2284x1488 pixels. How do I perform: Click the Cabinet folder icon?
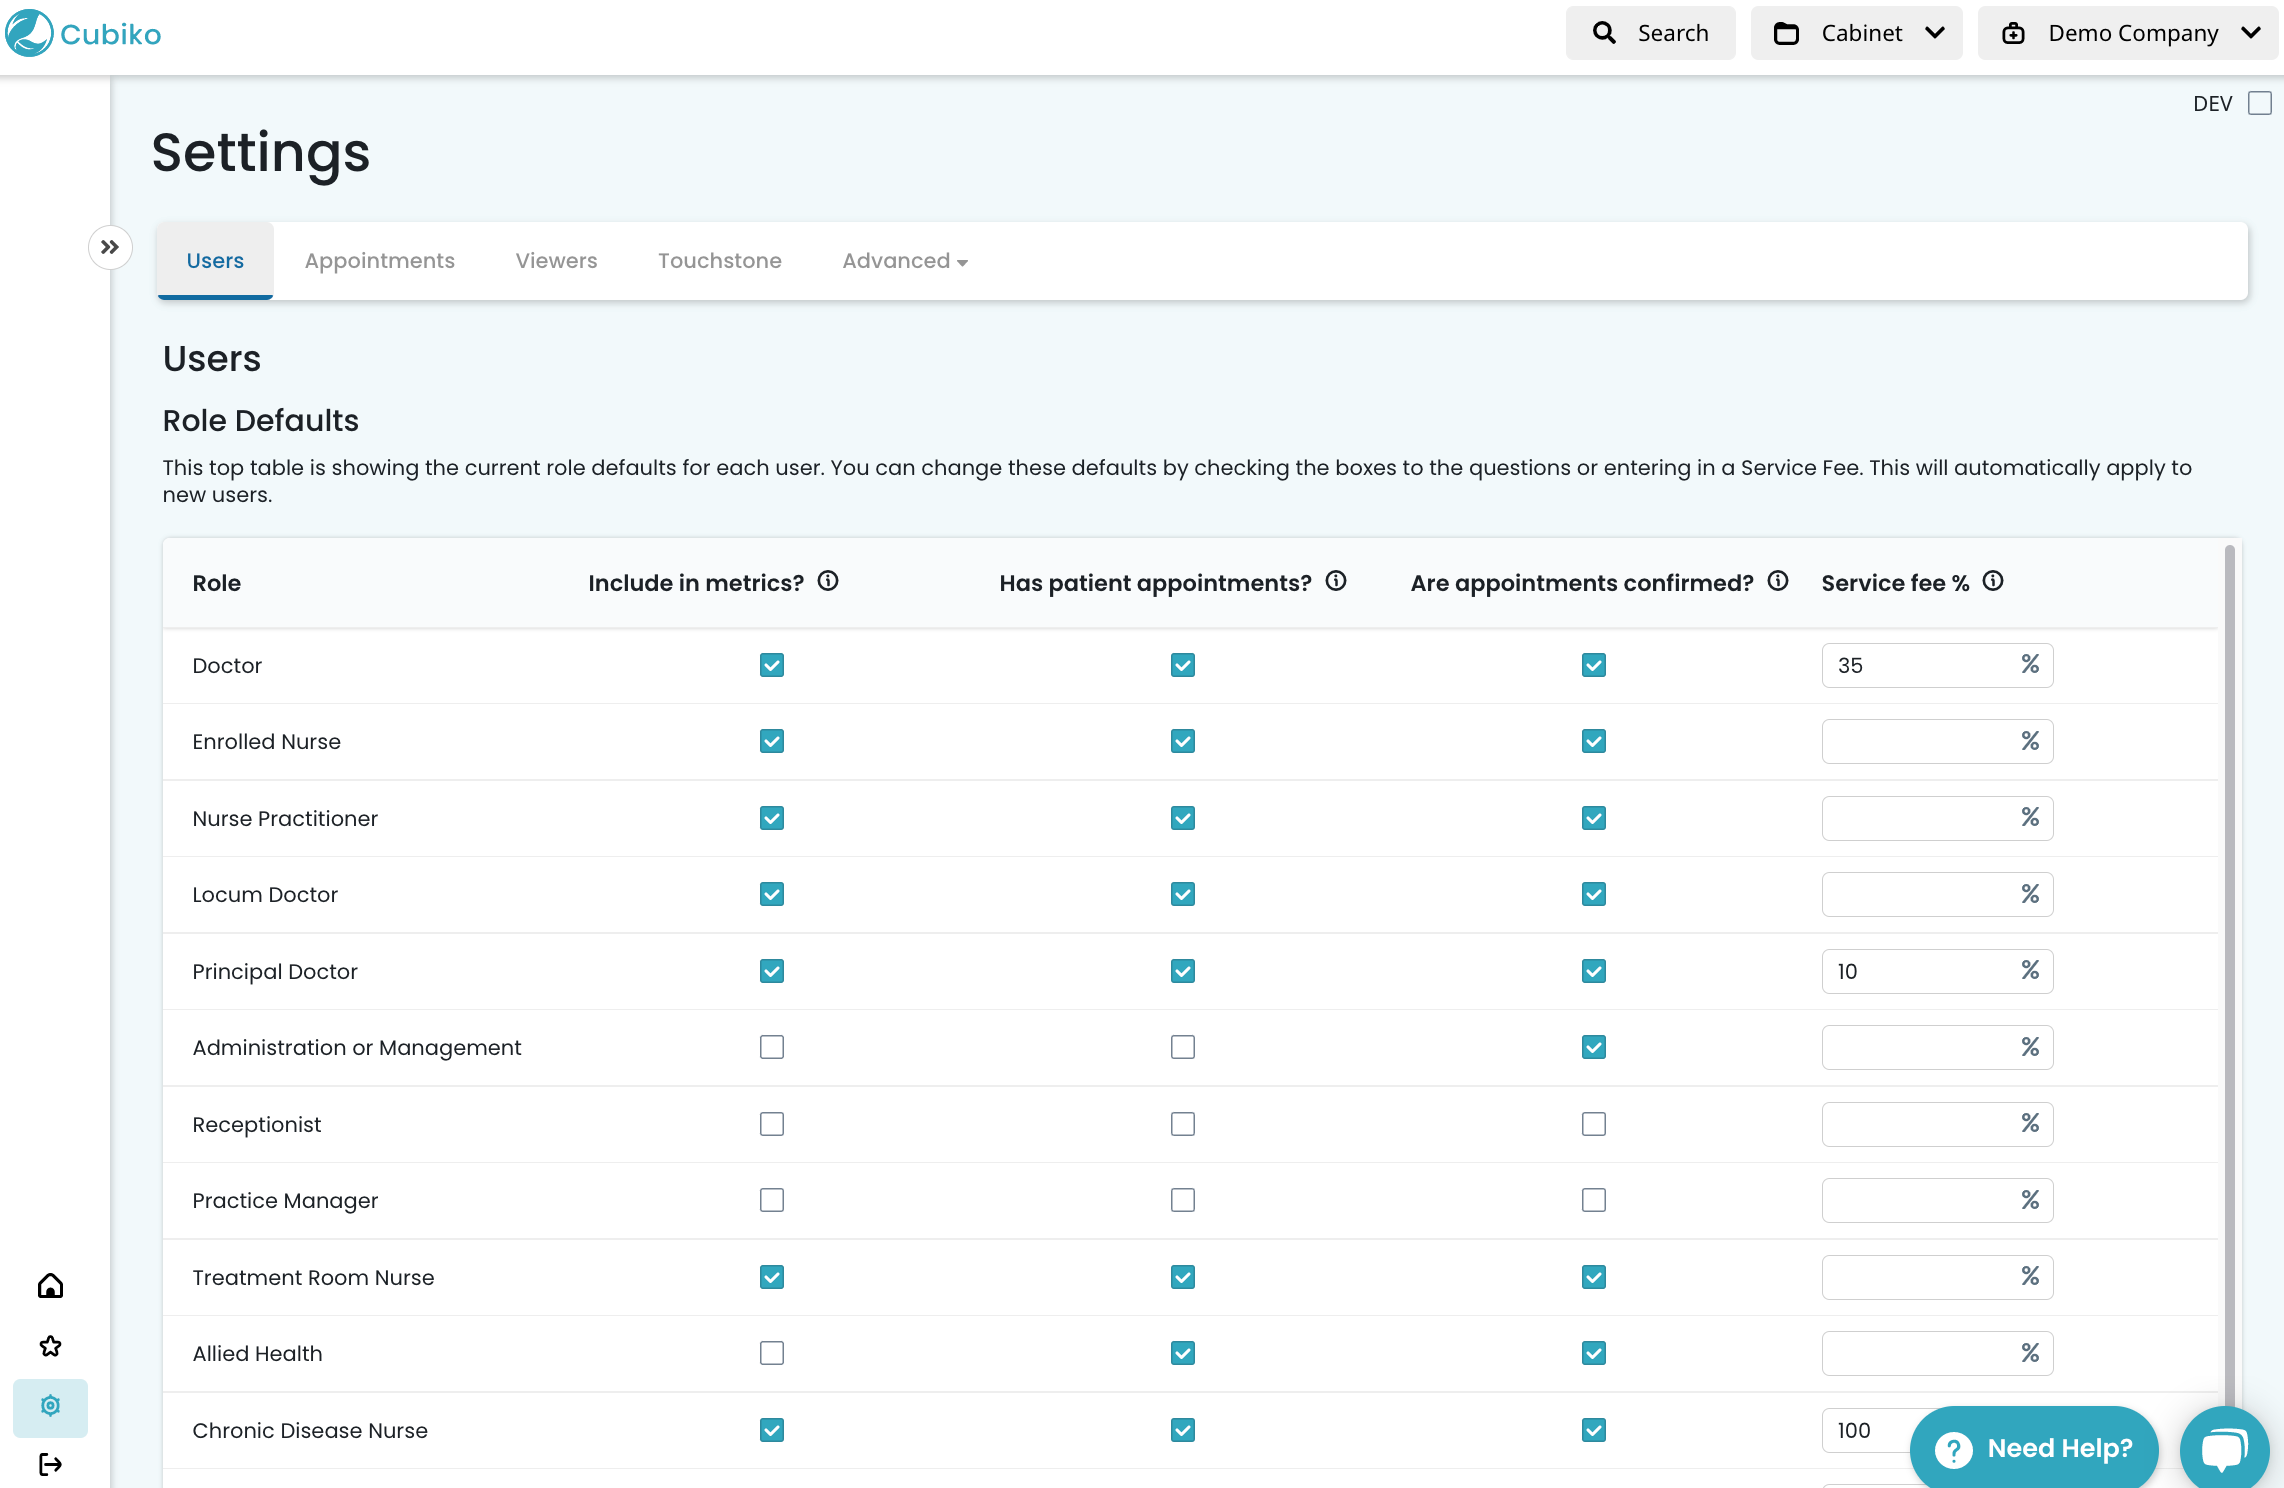[x=1789, y=32]
